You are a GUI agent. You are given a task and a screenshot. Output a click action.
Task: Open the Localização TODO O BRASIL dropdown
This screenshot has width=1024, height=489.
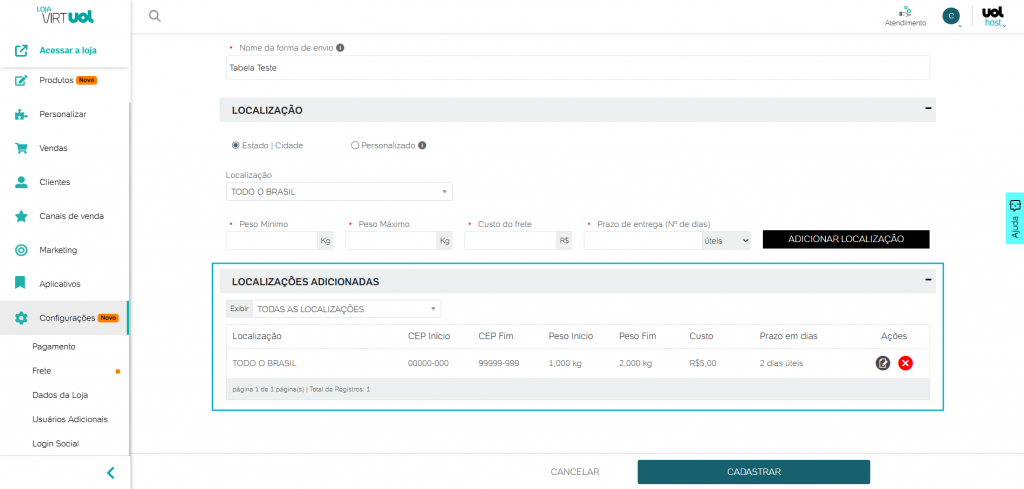click(x=339, y=192)
